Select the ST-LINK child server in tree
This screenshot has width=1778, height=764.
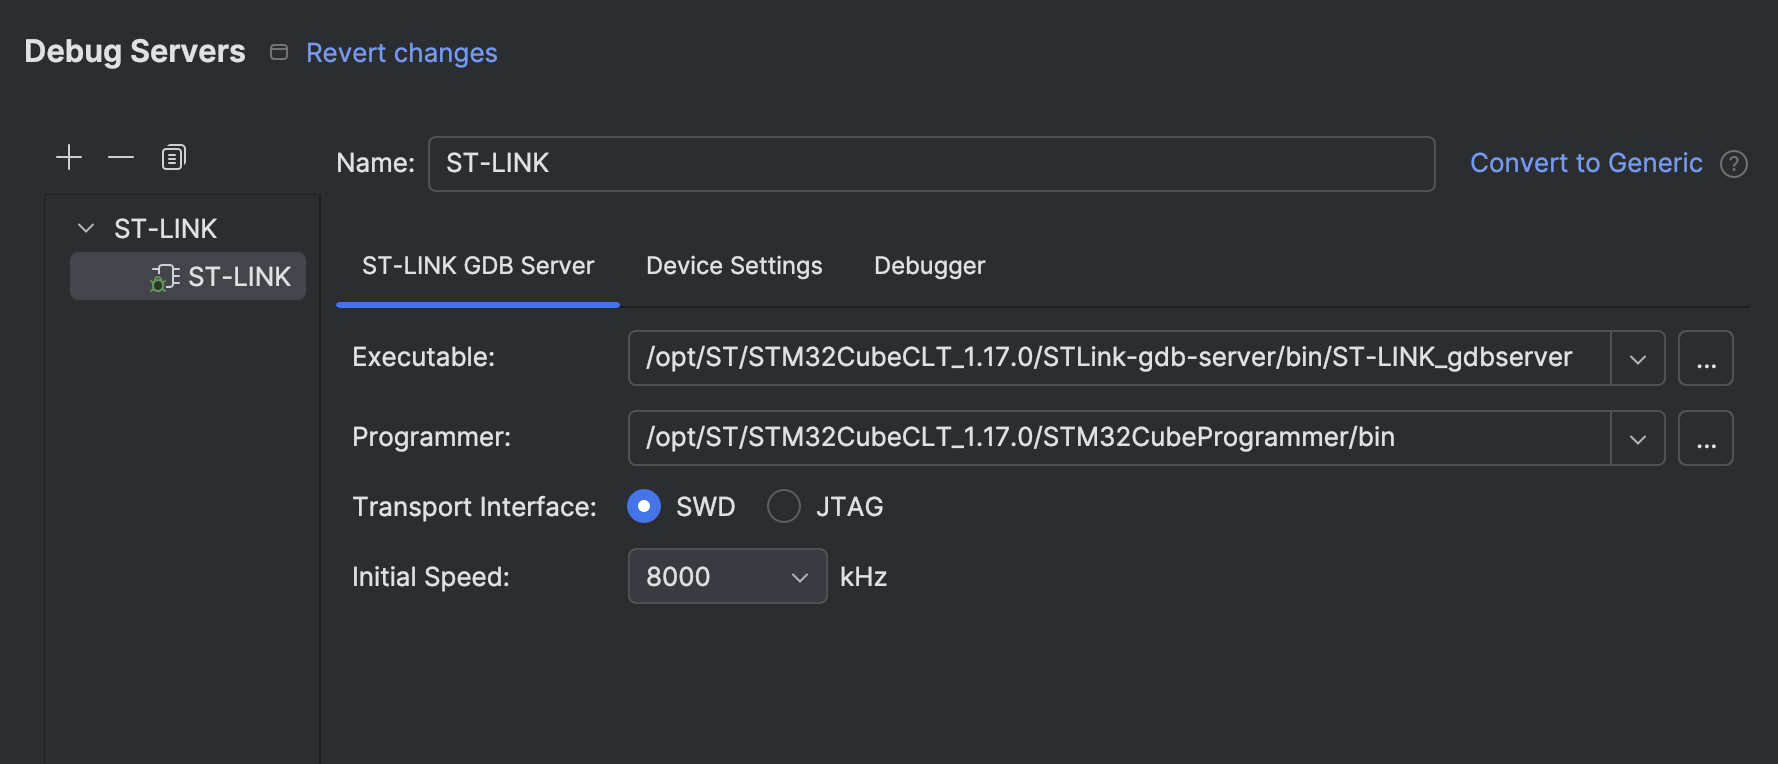(188, 276)
